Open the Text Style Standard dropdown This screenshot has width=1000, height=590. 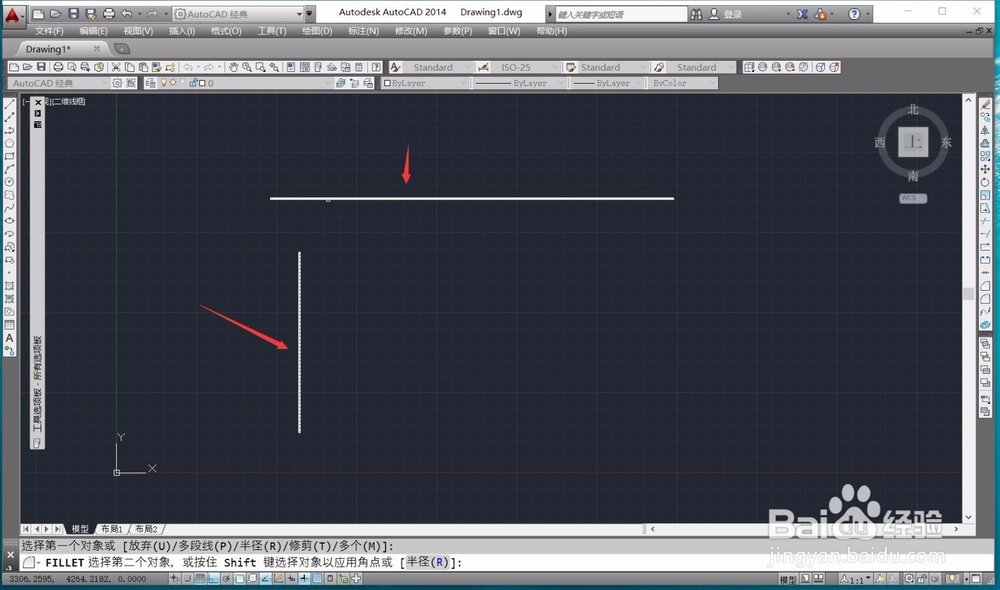pos(438,67)
